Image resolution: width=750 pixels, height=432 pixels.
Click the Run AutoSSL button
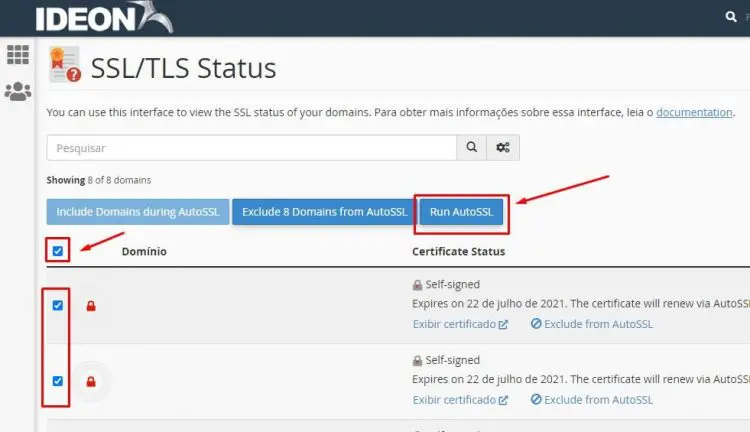coord(461,212)
